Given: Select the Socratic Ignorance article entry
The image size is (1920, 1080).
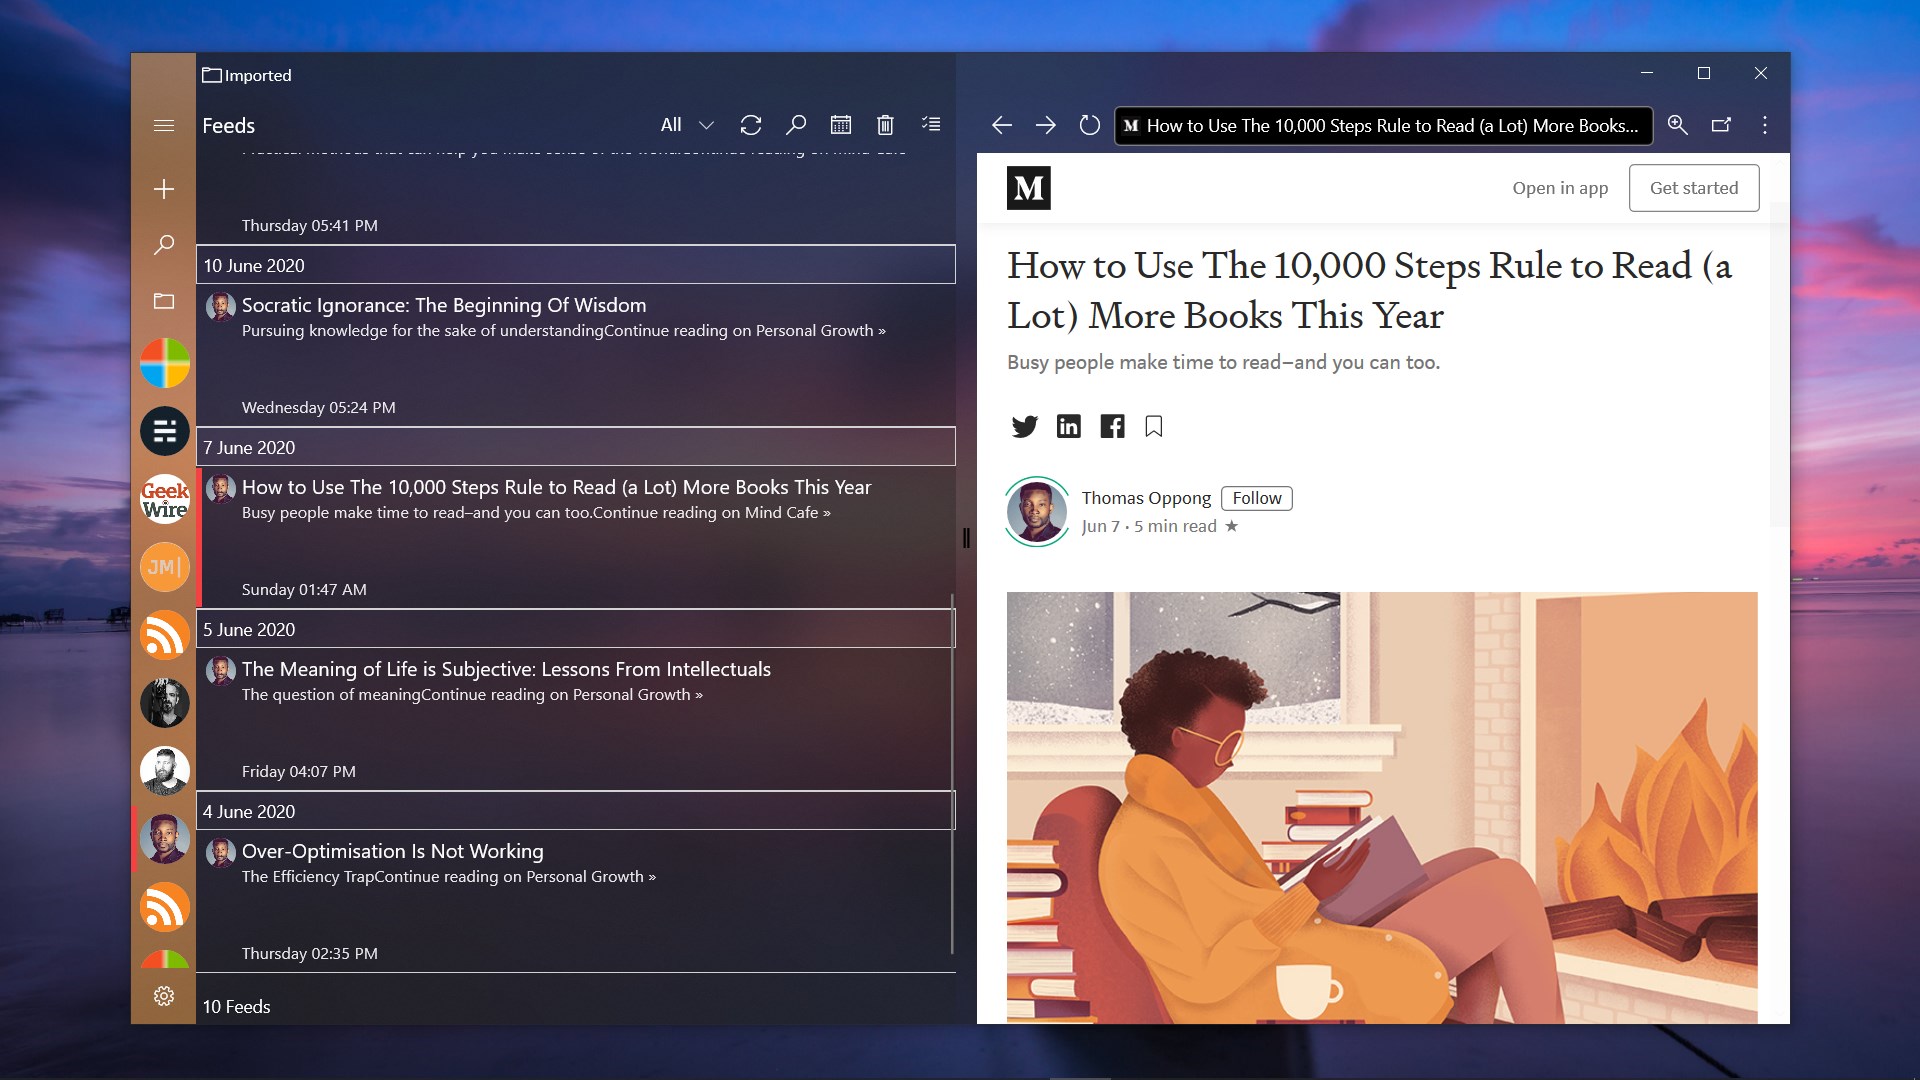Looking at the screenshot, I should (x=444, y=305).
